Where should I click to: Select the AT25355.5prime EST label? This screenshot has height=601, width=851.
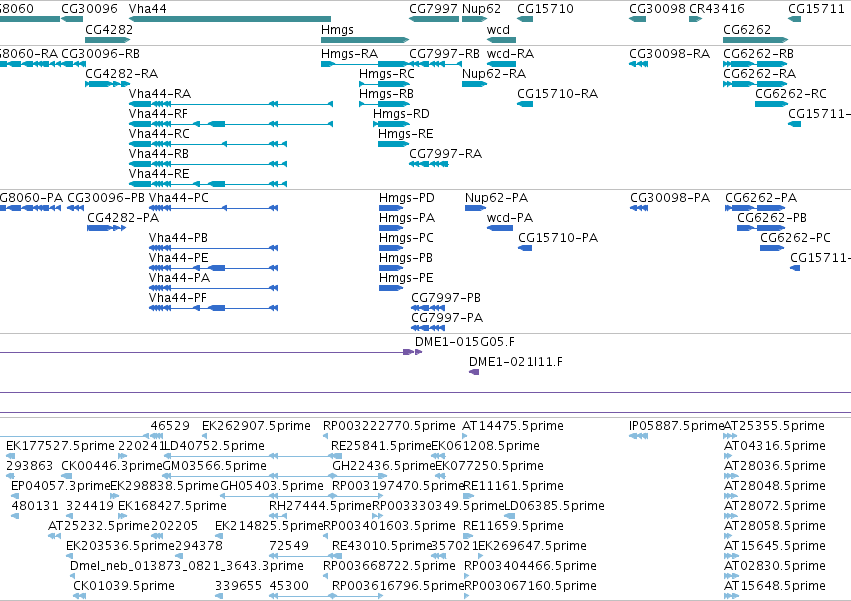774,426
